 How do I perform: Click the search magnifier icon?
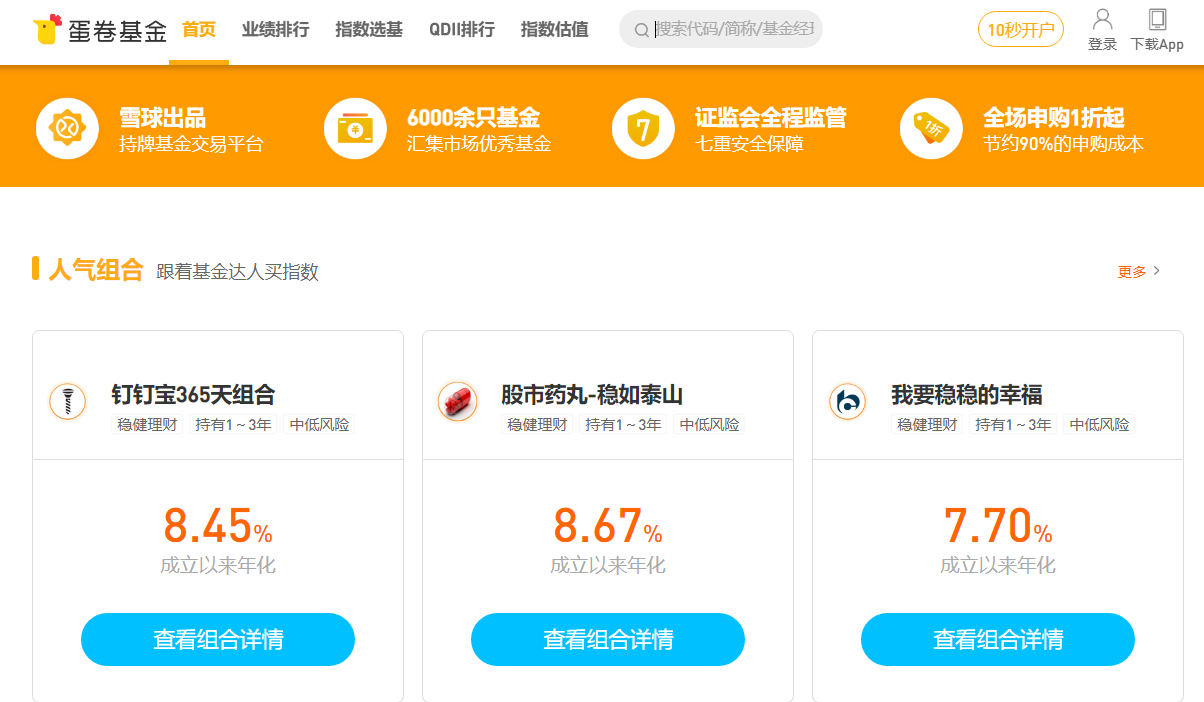(642, 30)
